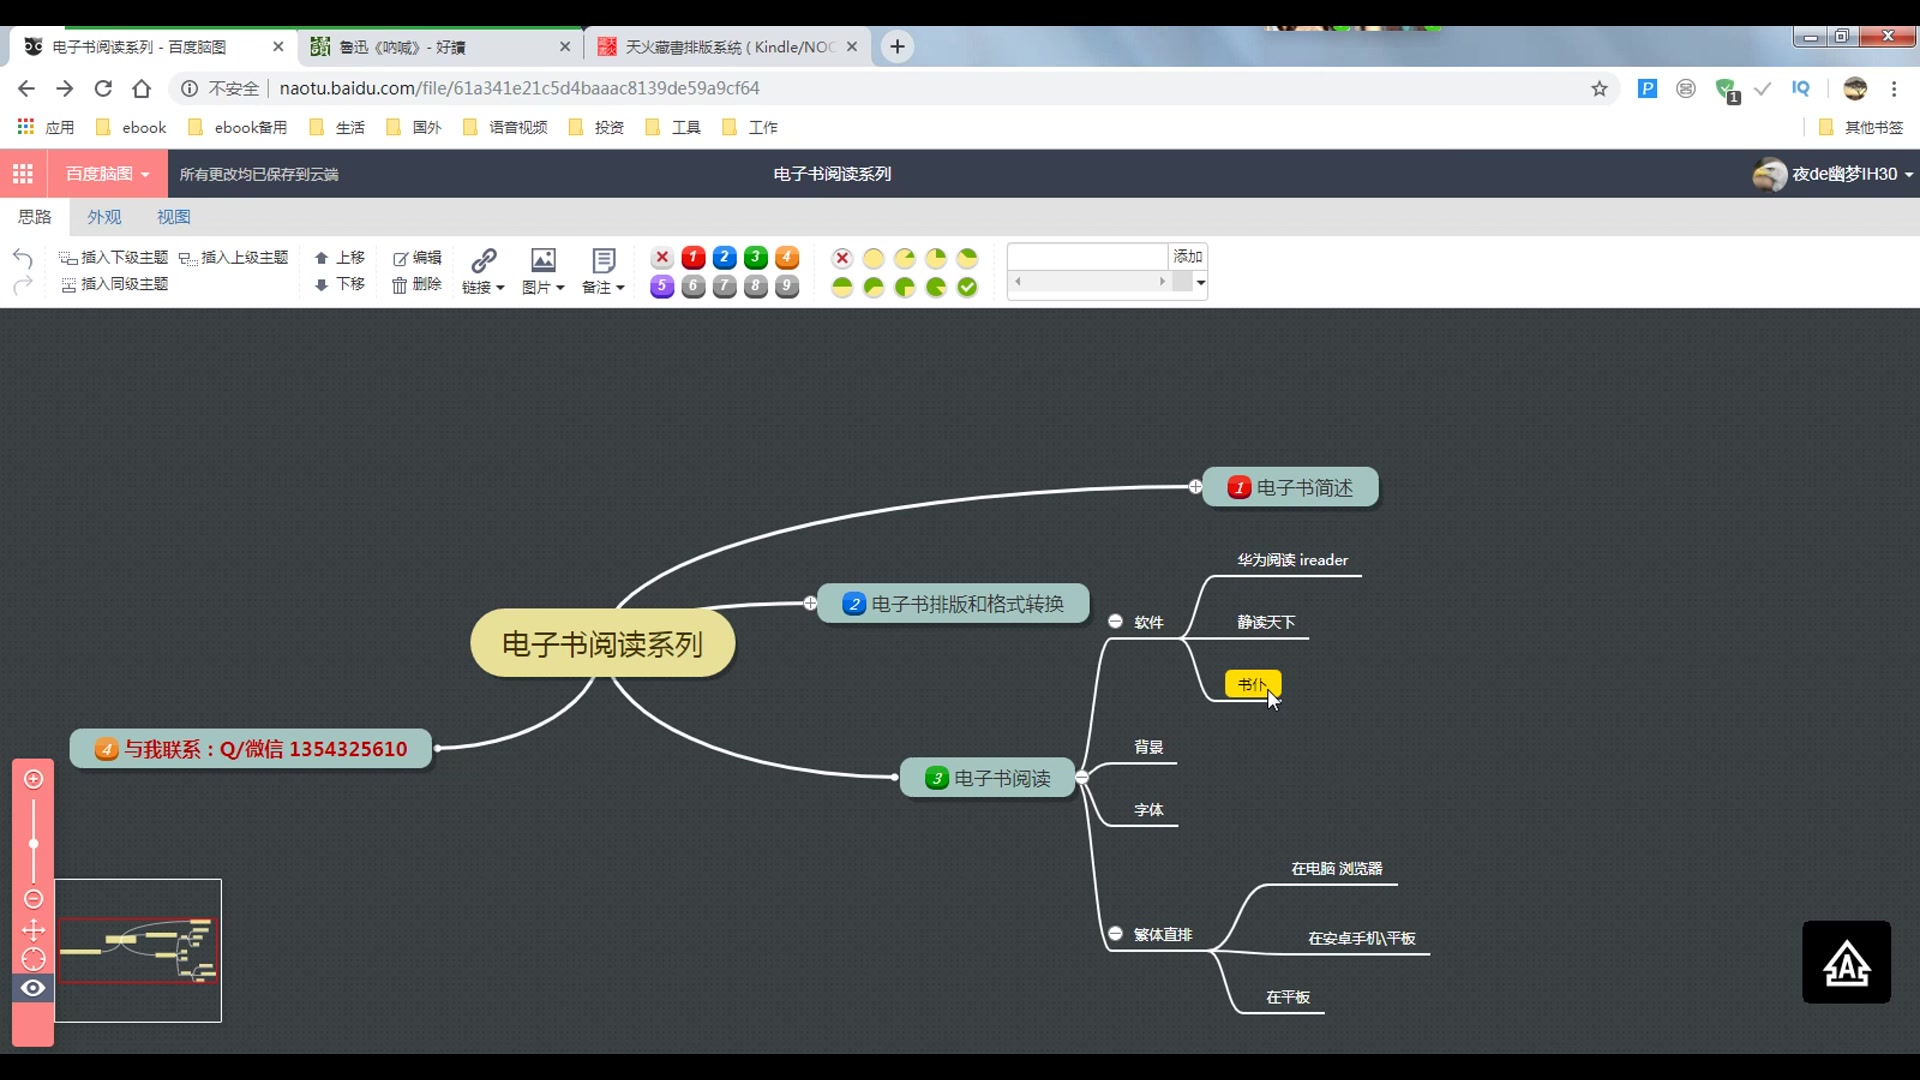The width and height of the screenshot is (1920, 1080).
Task: Apply red priority 1 marker
Action: coord(693,258)
